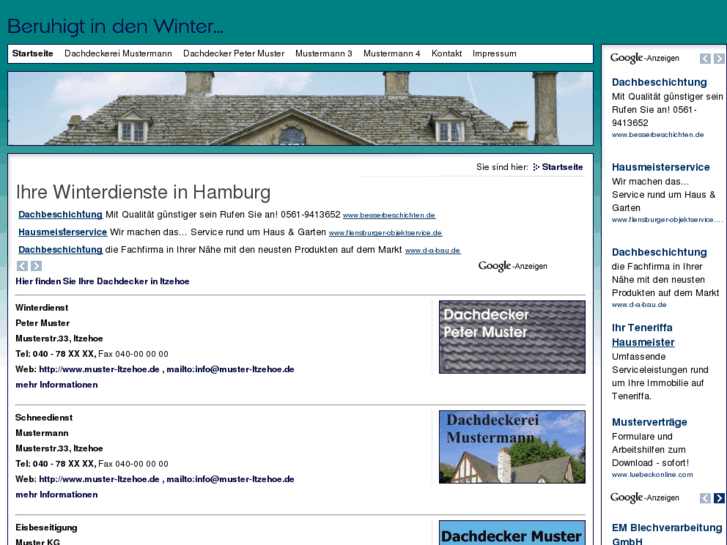Image resolution: width=727 pixels, height=545 pixels.
Task: Open the Impressum page
Action: 494,53
